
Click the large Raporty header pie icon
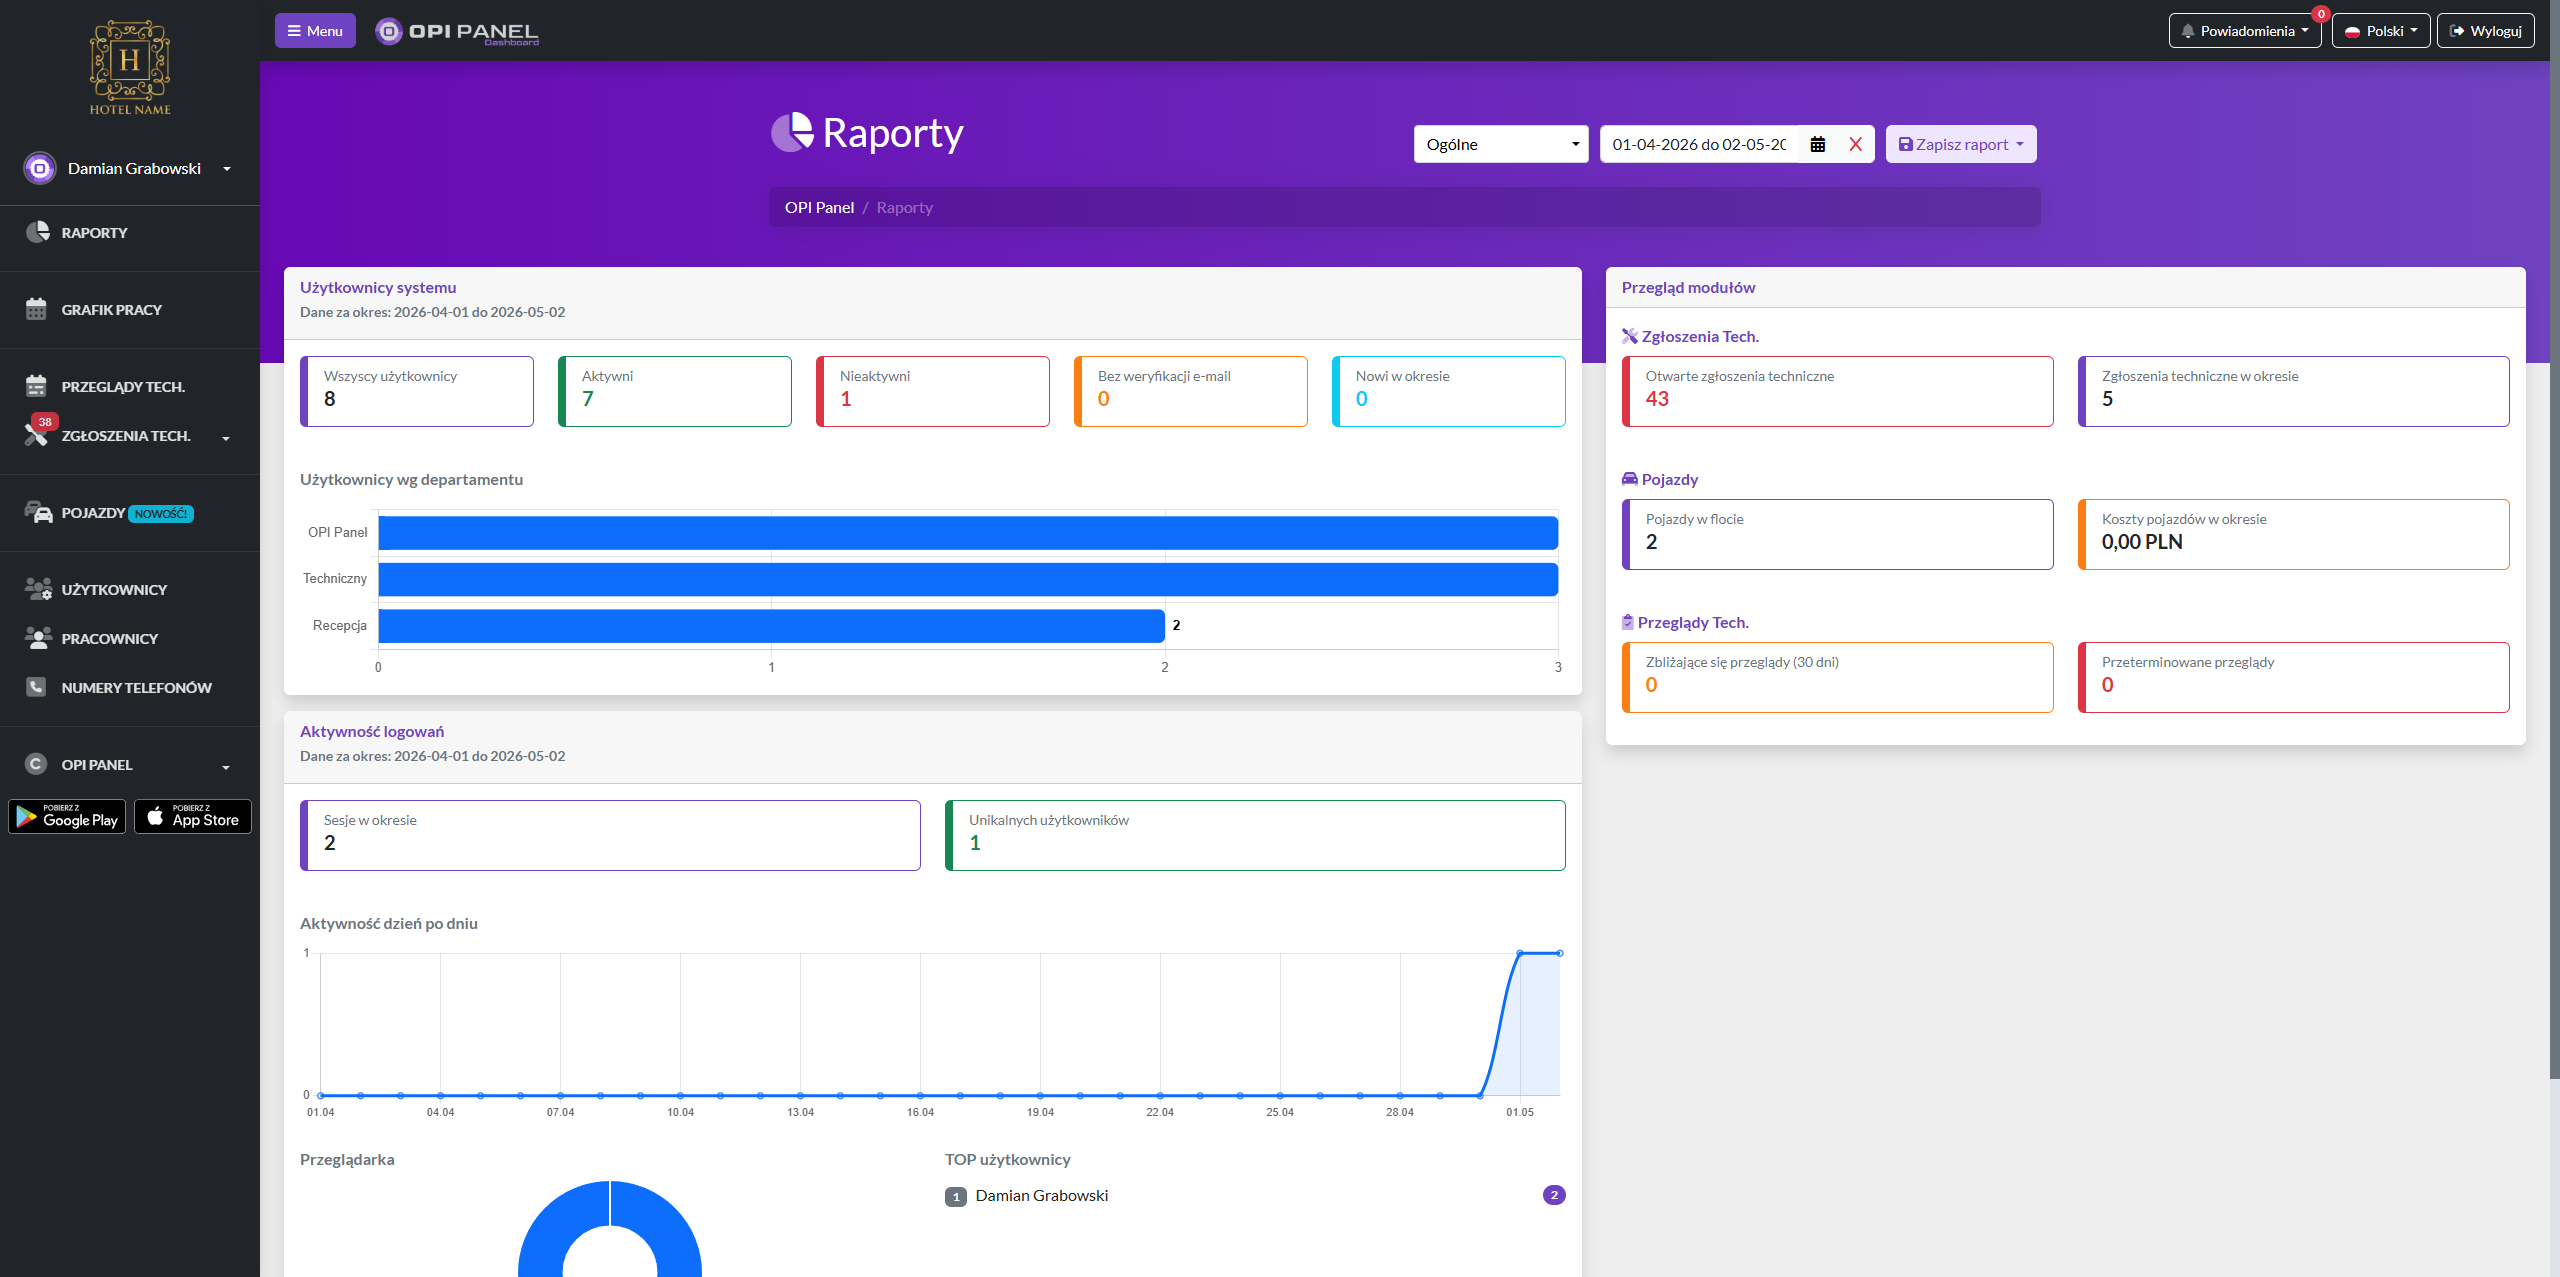tap(793, 132)
